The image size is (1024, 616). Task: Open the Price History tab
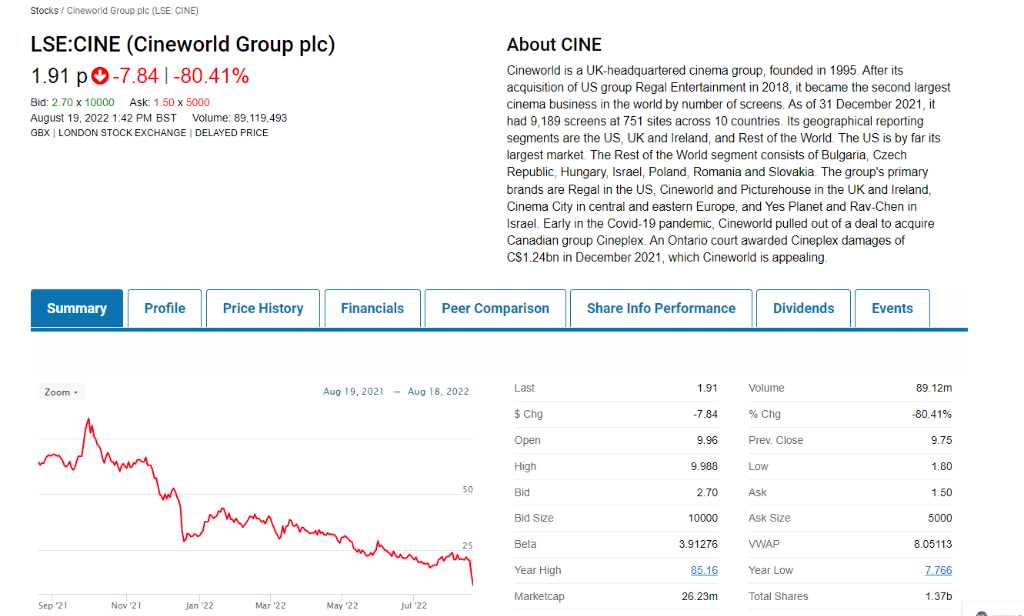coord(263,308)
